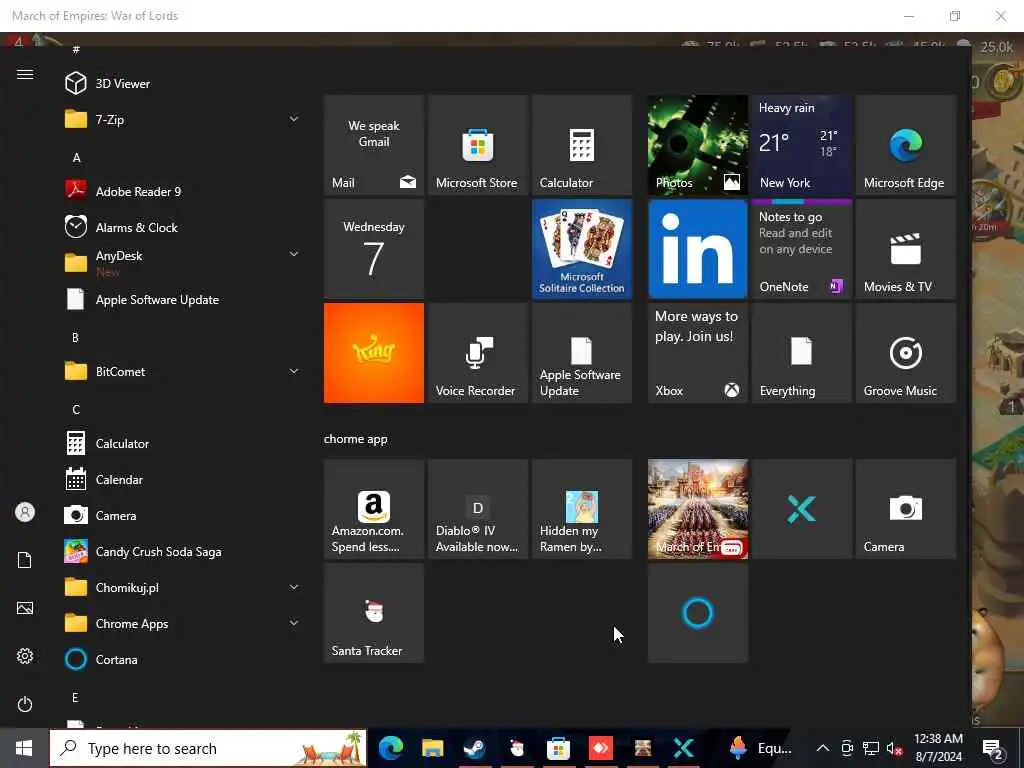Image resolution: width=1024 pixels, height=768 pixels.
Task: Open the New York weather tile
Action: click(802, 145)
